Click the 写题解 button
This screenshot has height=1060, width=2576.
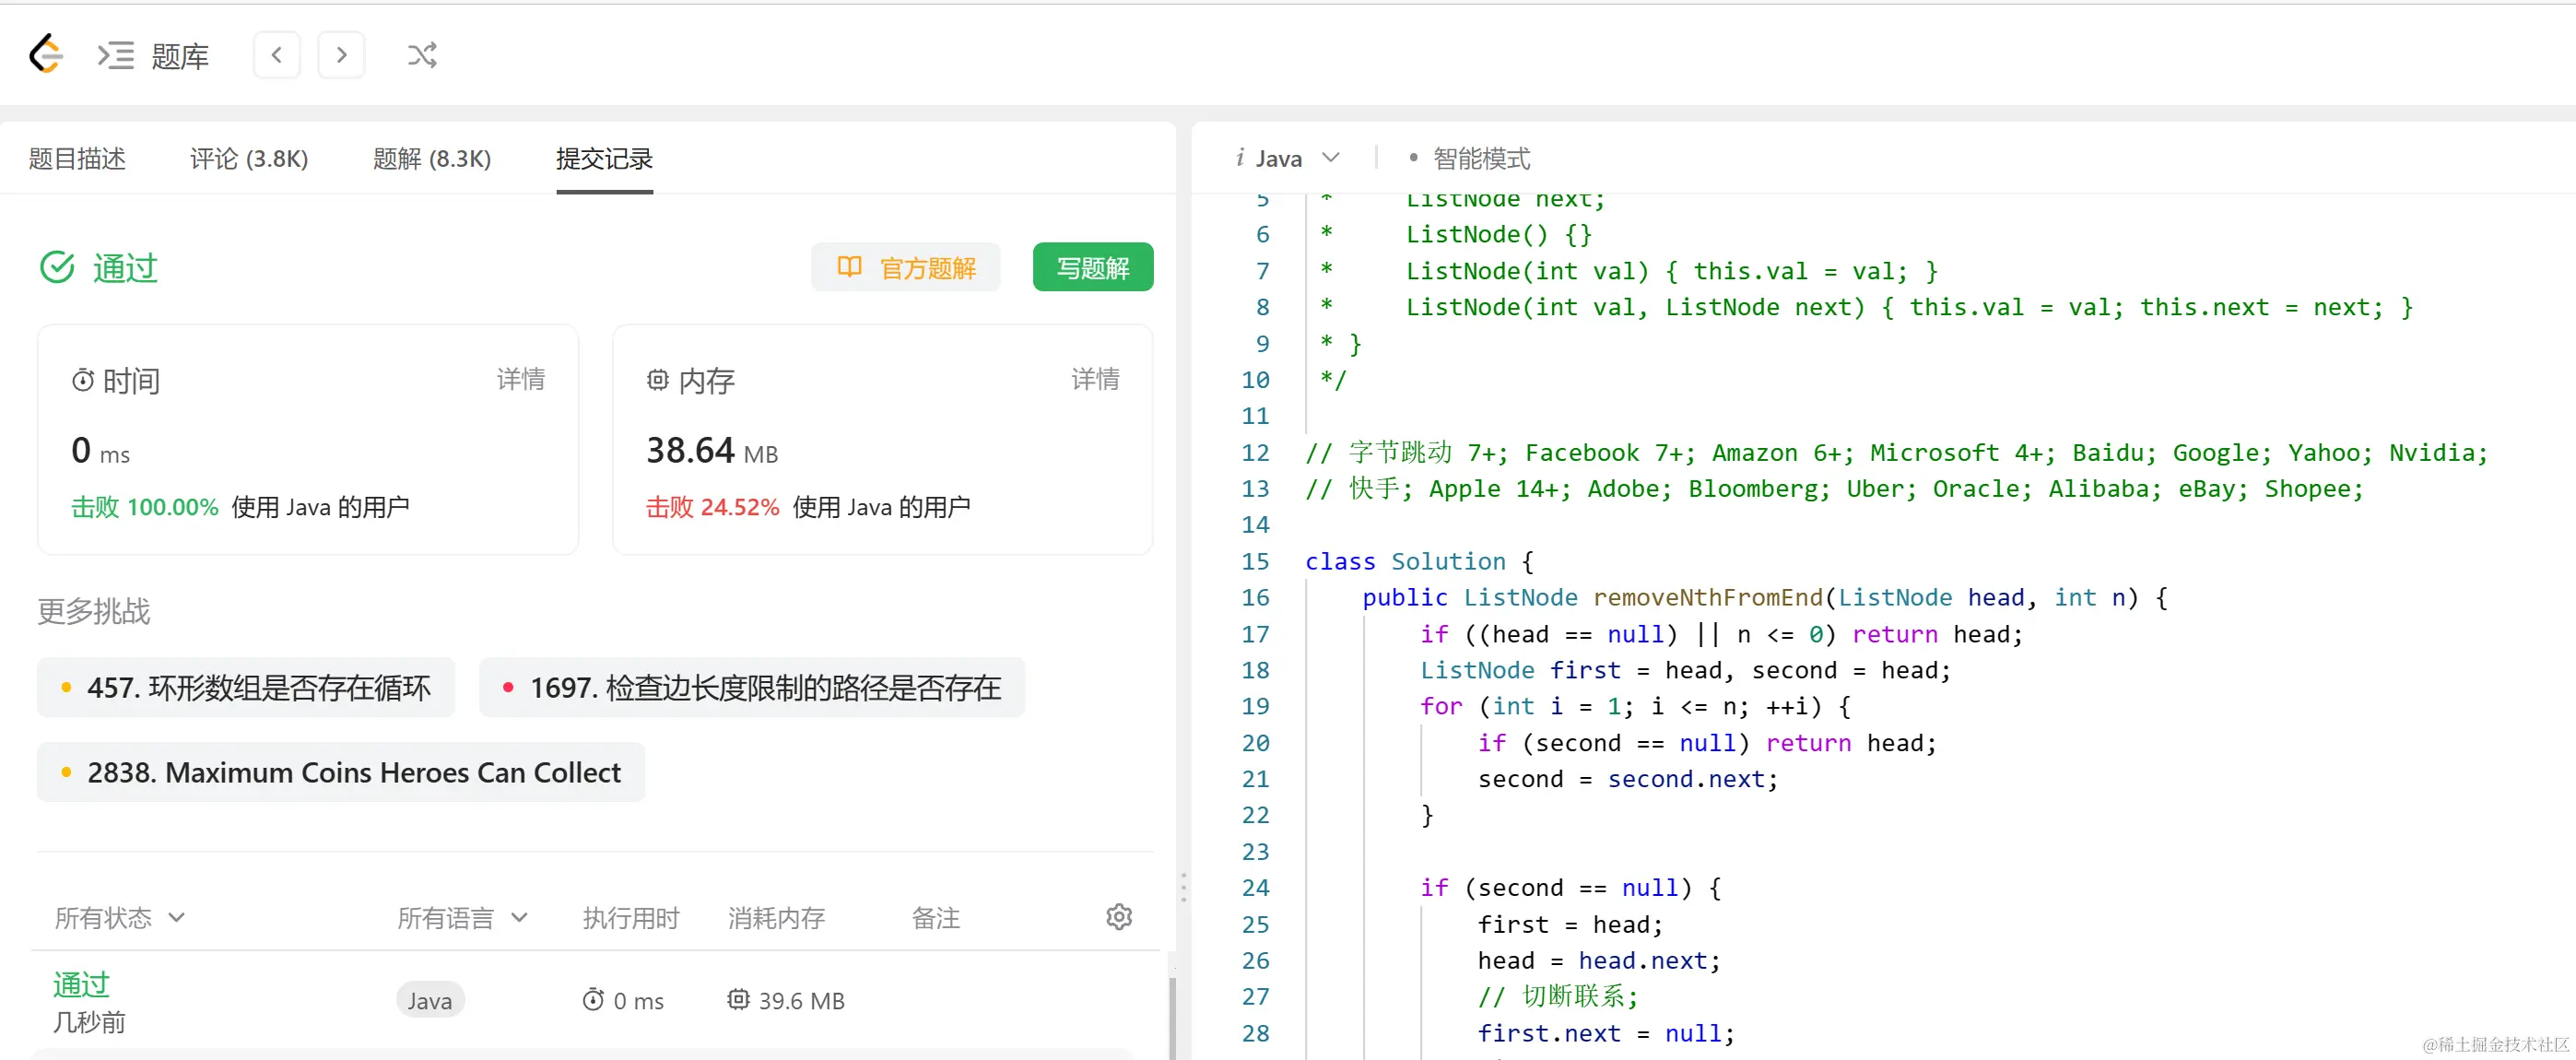(x=1092, y=267)
